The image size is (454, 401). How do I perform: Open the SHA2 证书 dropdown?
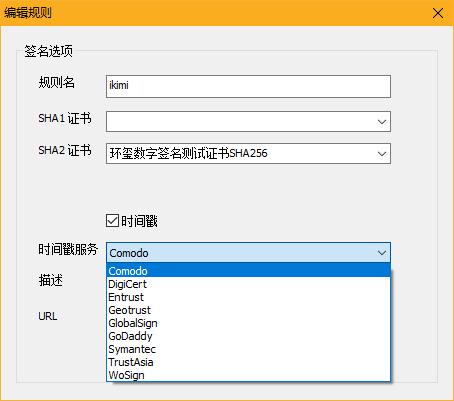(x=248, y=154)
